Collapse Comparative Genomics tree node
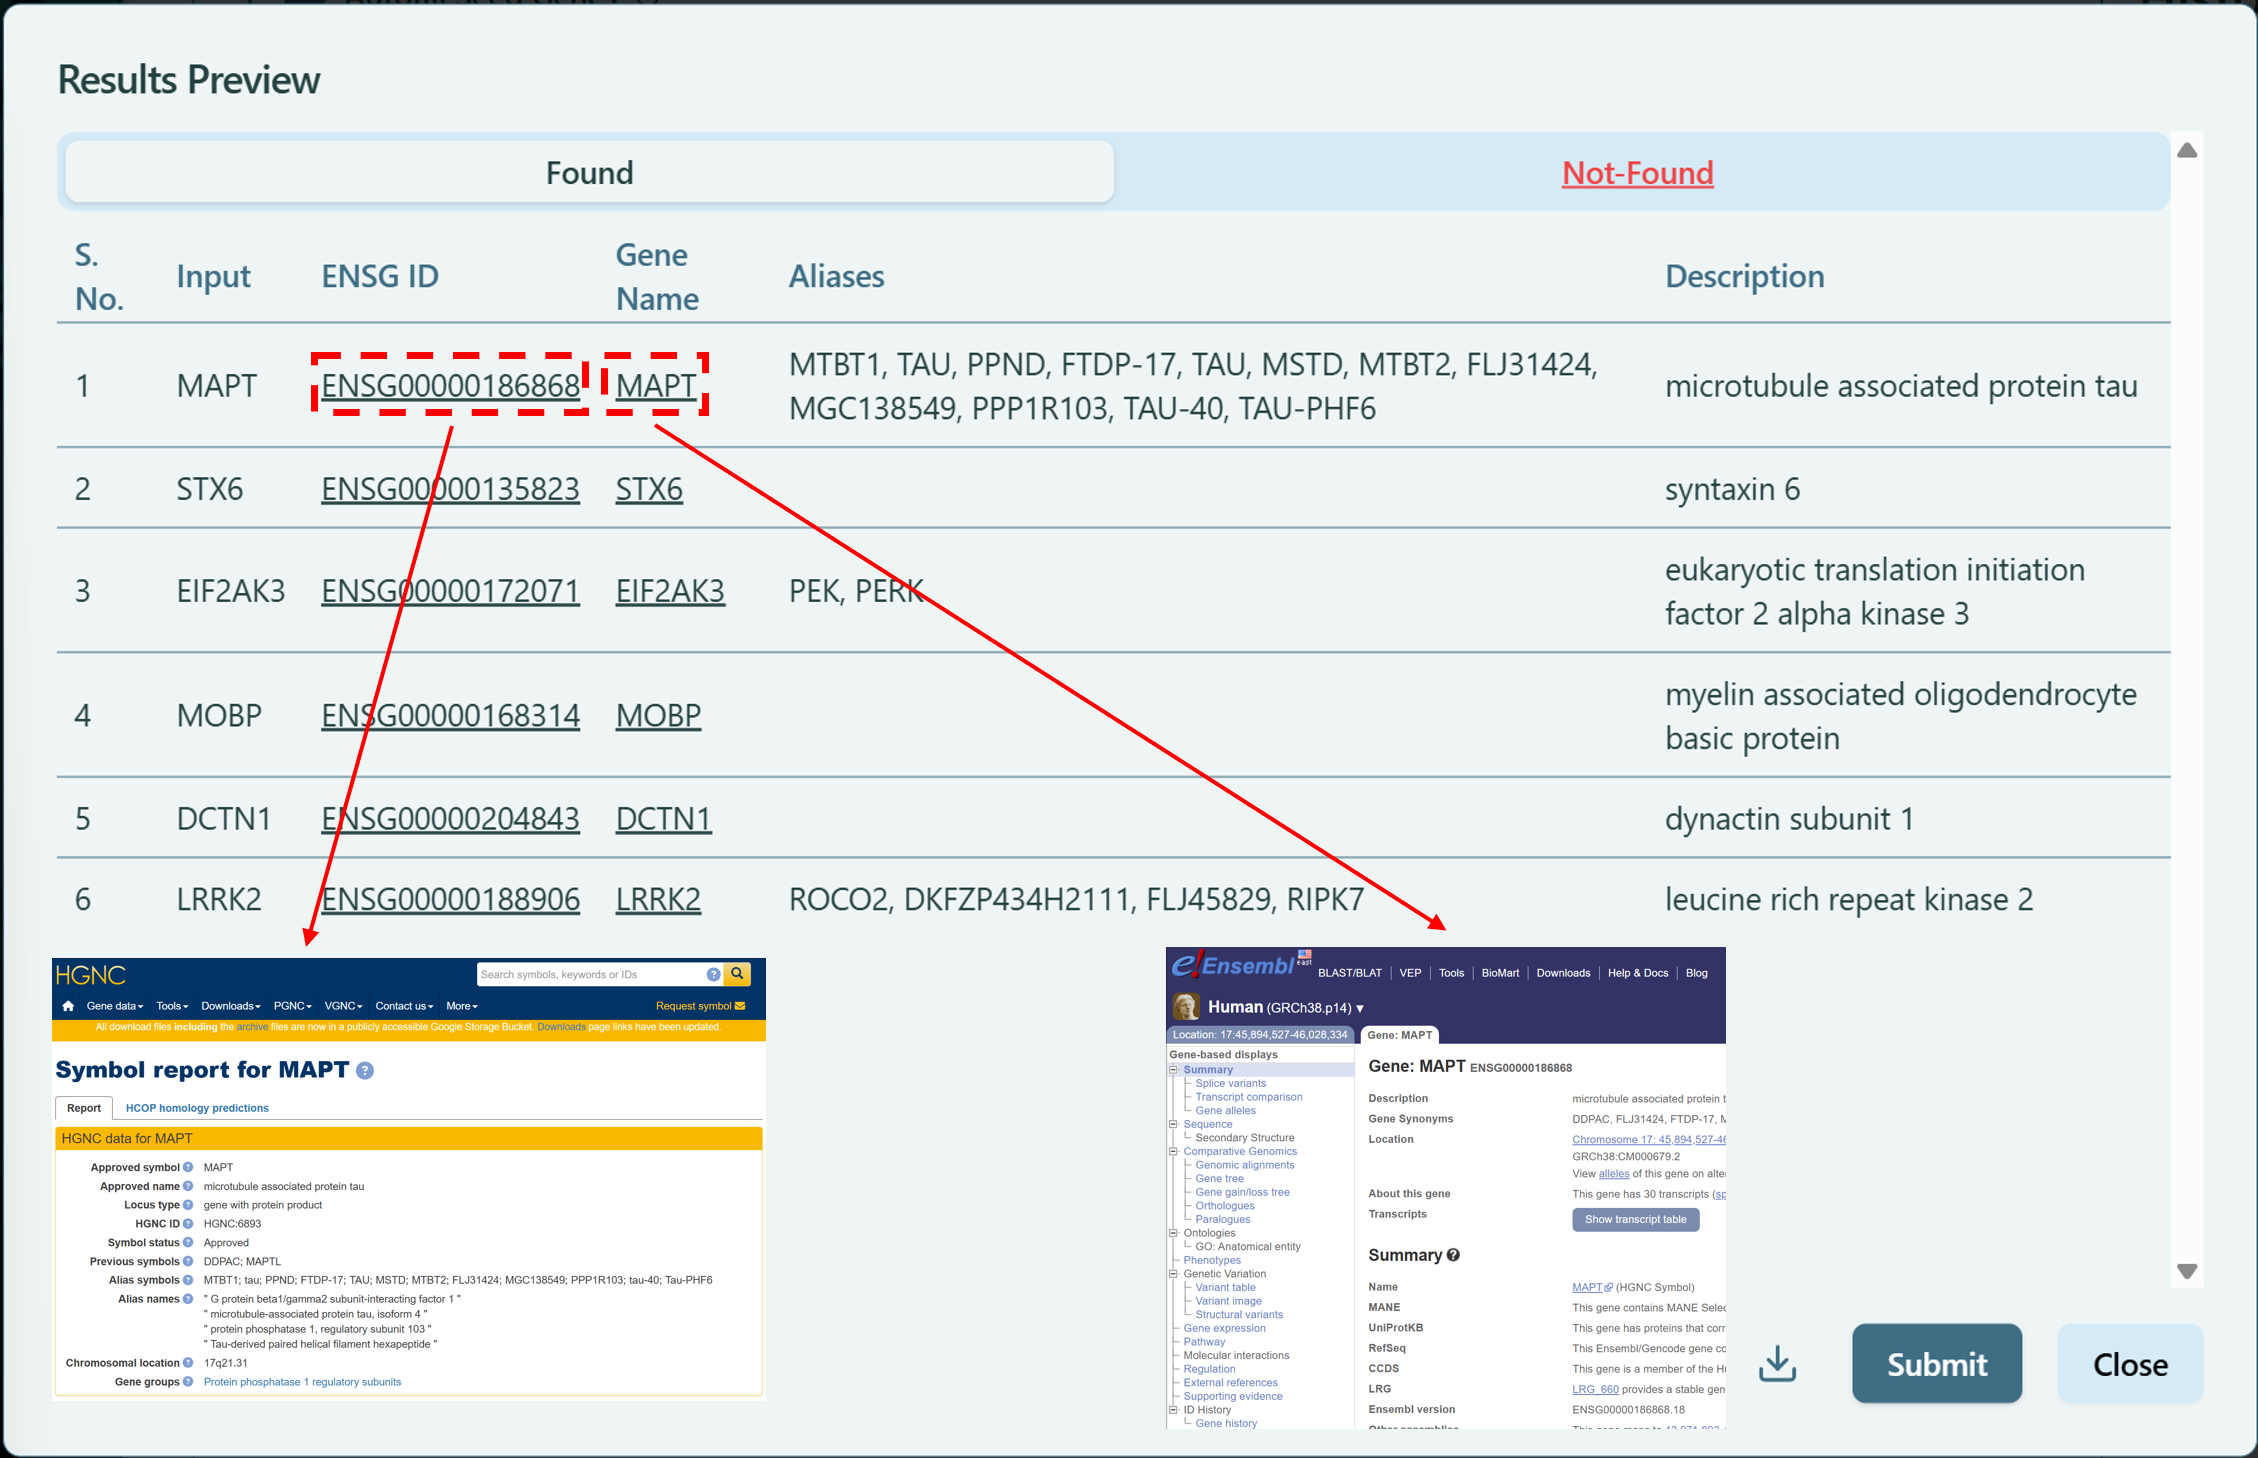This screenshot has width=2258, height=1458. 1174,1151
